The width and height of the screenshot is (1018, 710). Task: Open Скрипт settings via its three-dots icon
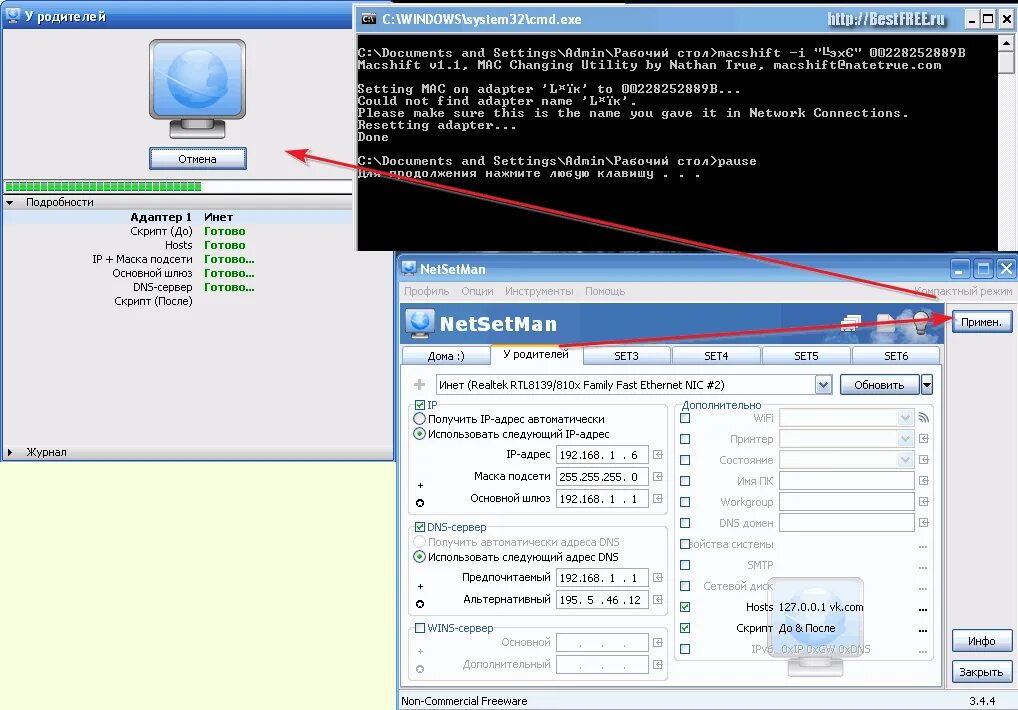click(923, 630)
